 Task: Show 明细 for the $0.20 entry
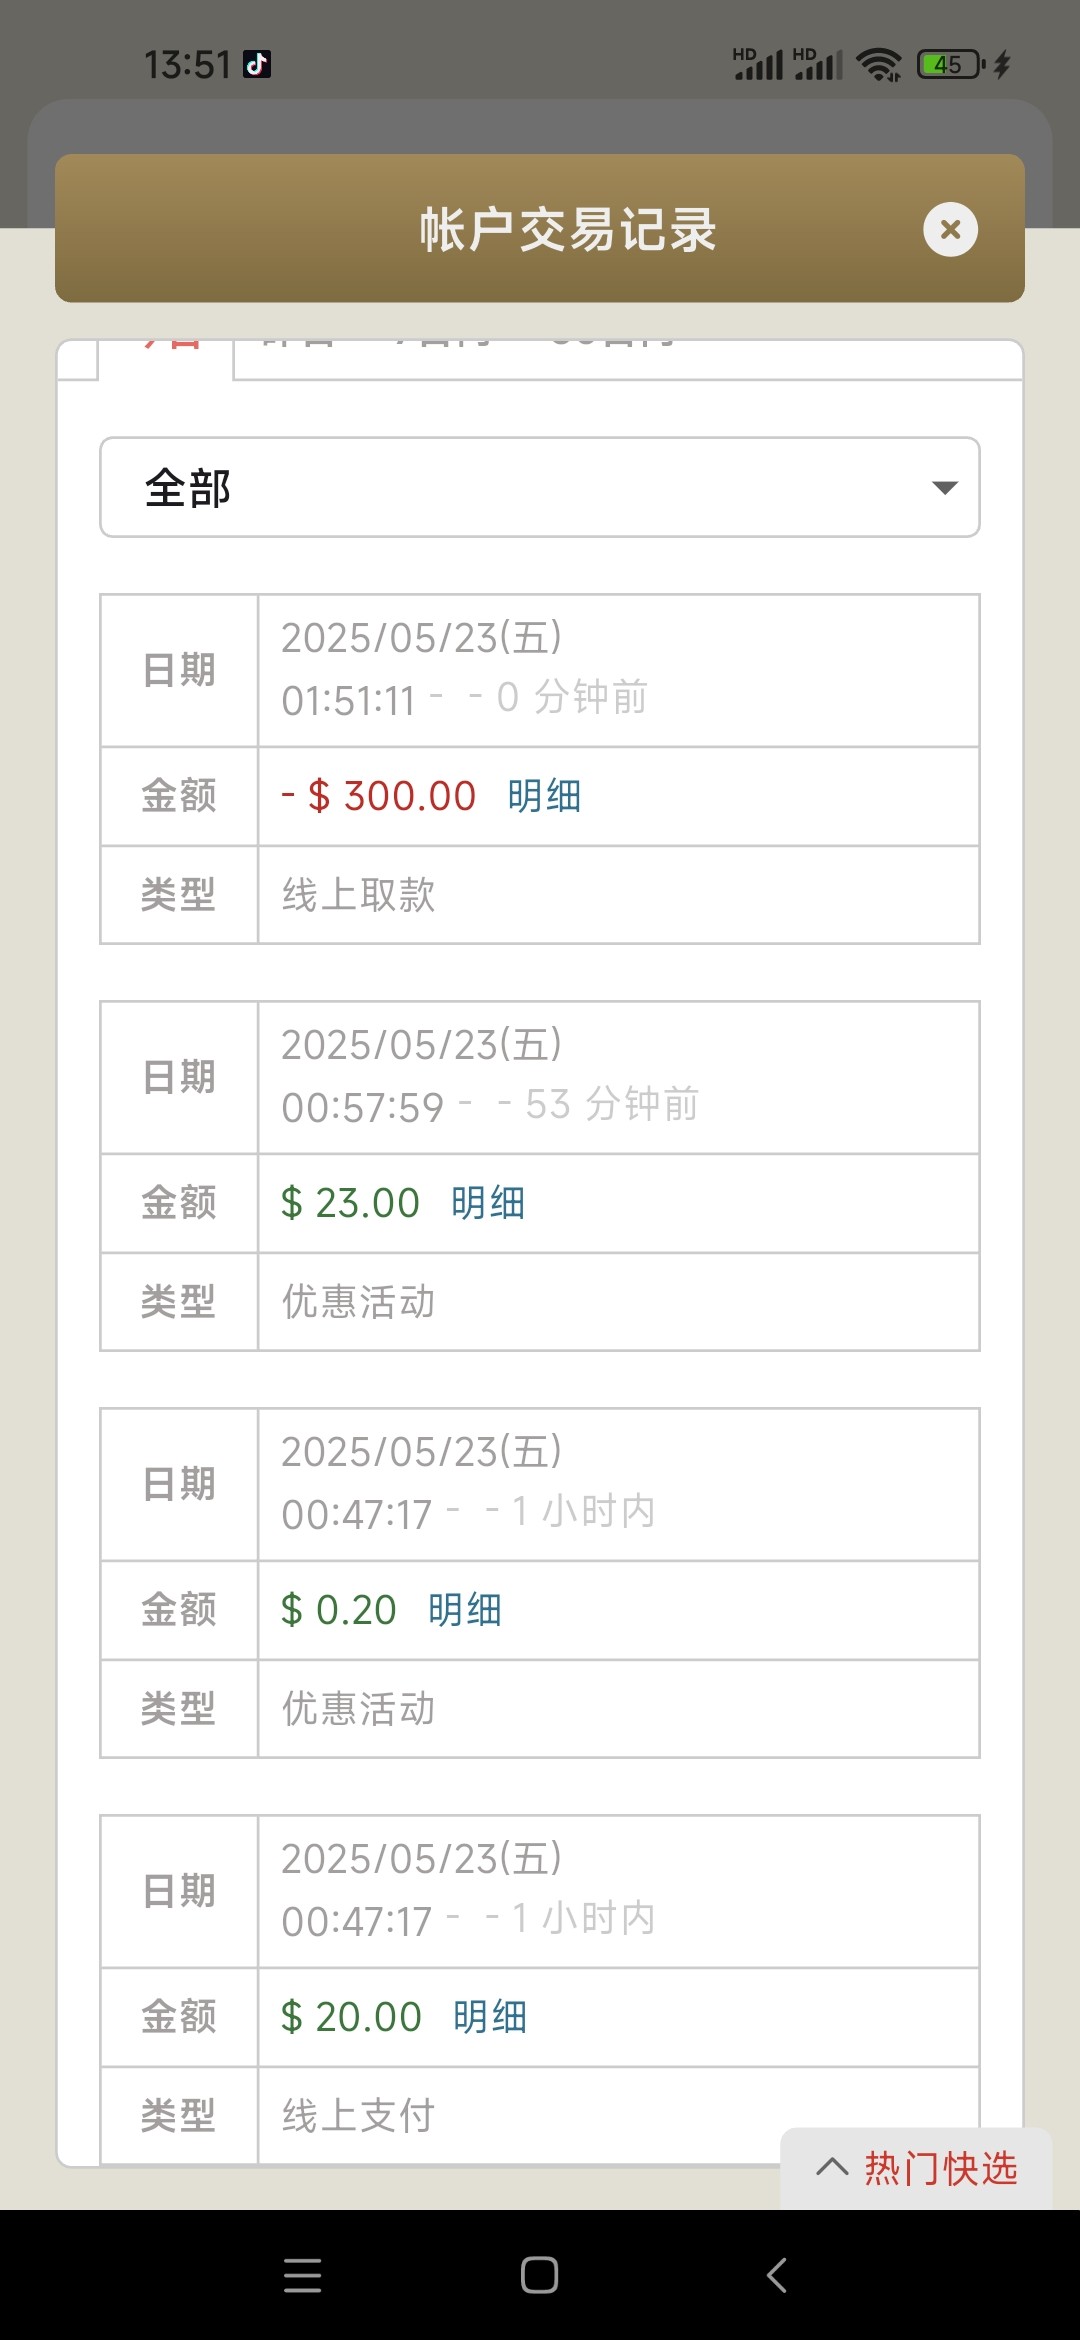point(465,1610)
